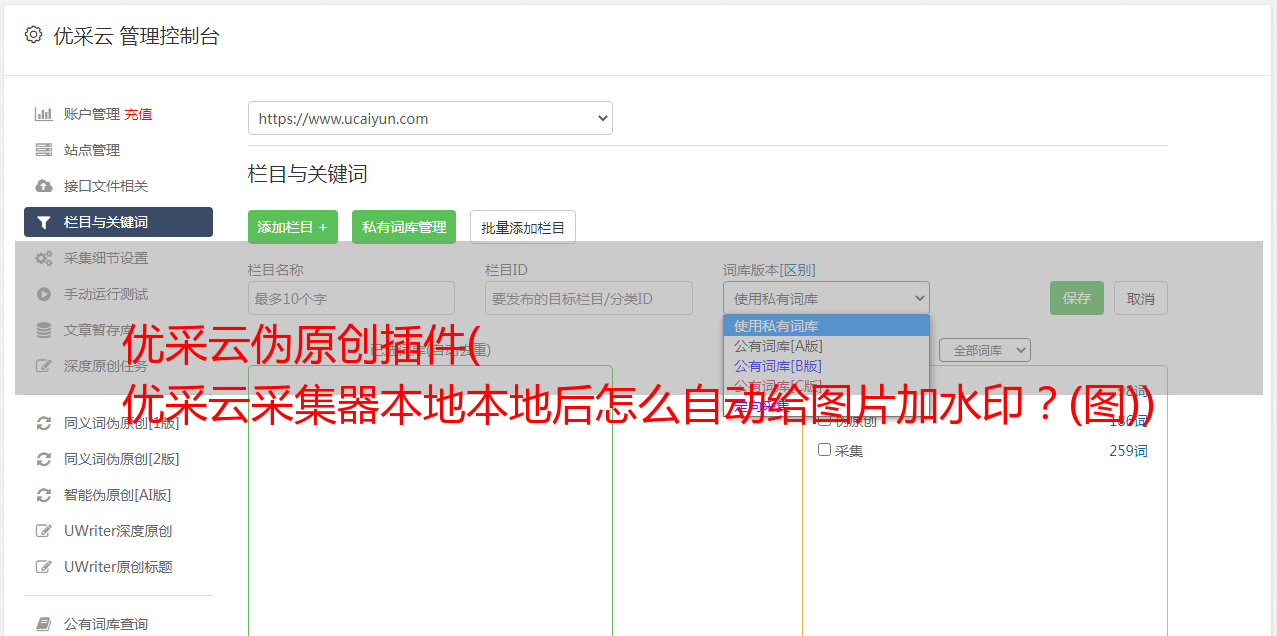Tick the 采集 checkbox
Screen dimensions: 1277x636
click(825, 450)
